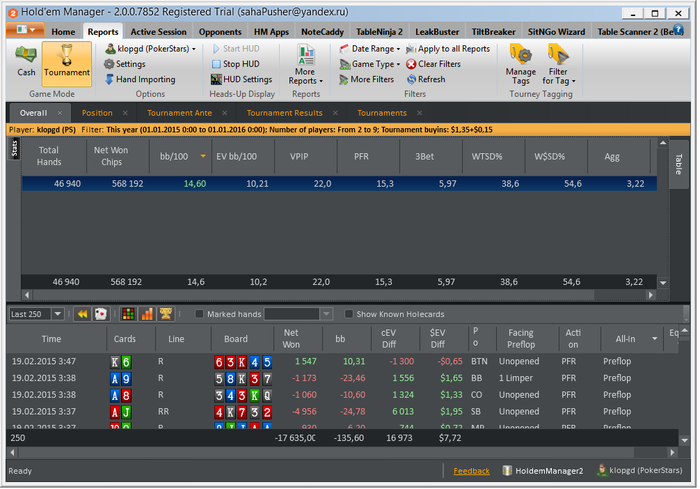The image size is (700, 489).
Task: Open the NoteCaddy tab
Action: tap(322, 32)
